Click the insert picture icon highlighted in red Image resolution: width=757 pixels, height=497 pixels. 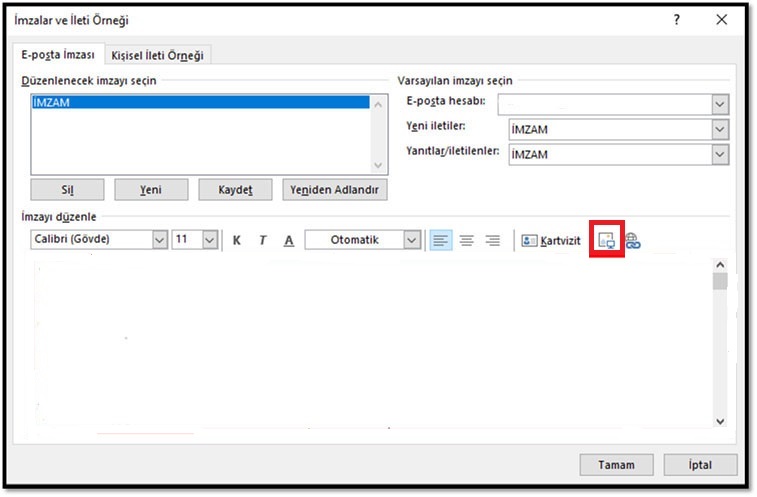click(x=606, y=240)
